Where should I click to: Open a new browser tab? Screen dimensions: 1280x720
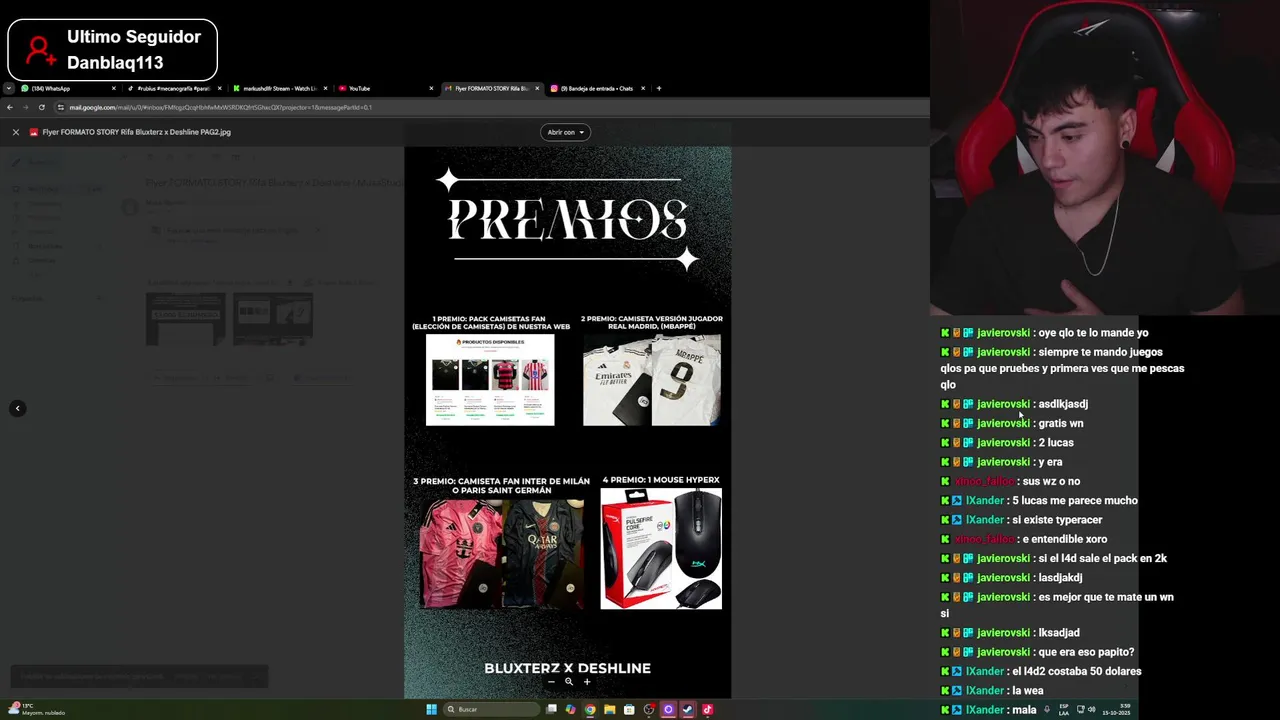658,88
